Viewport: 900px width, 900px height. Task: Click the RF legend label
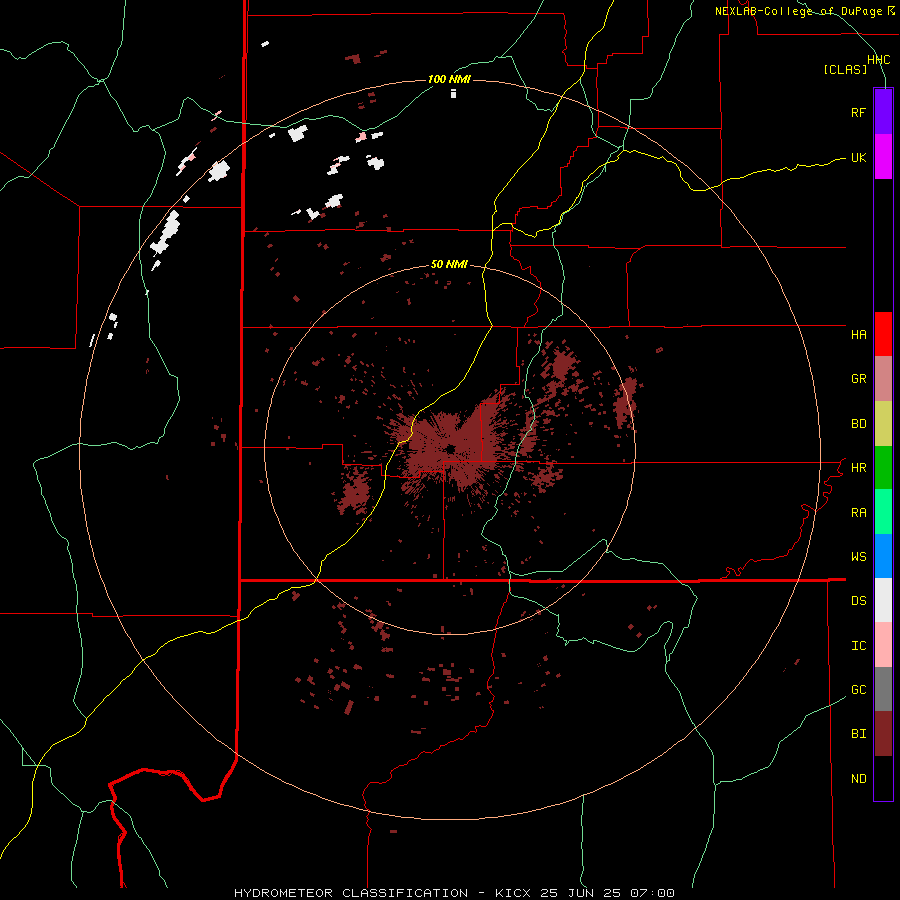858,113
